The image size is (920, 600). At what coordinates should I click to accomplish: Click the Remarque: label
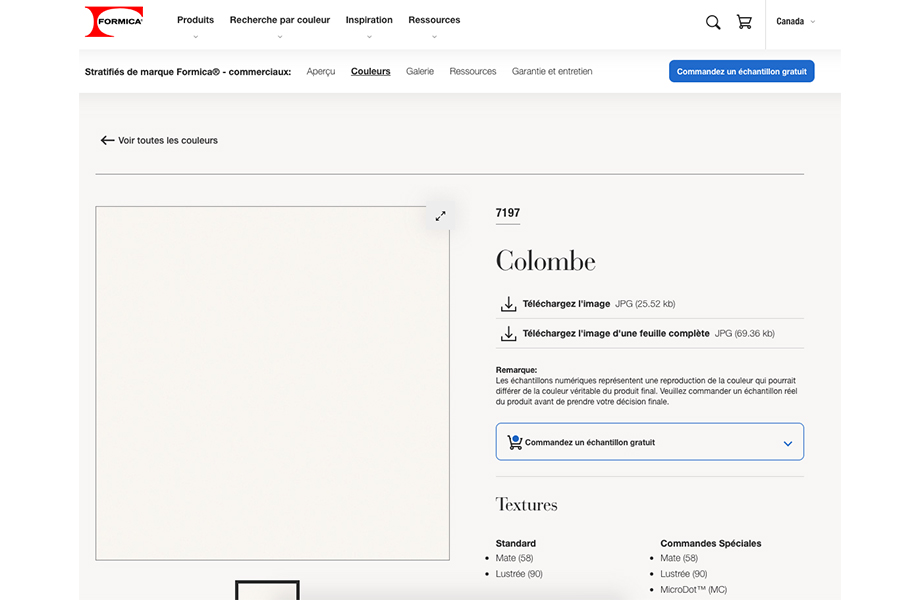point(516,370)
